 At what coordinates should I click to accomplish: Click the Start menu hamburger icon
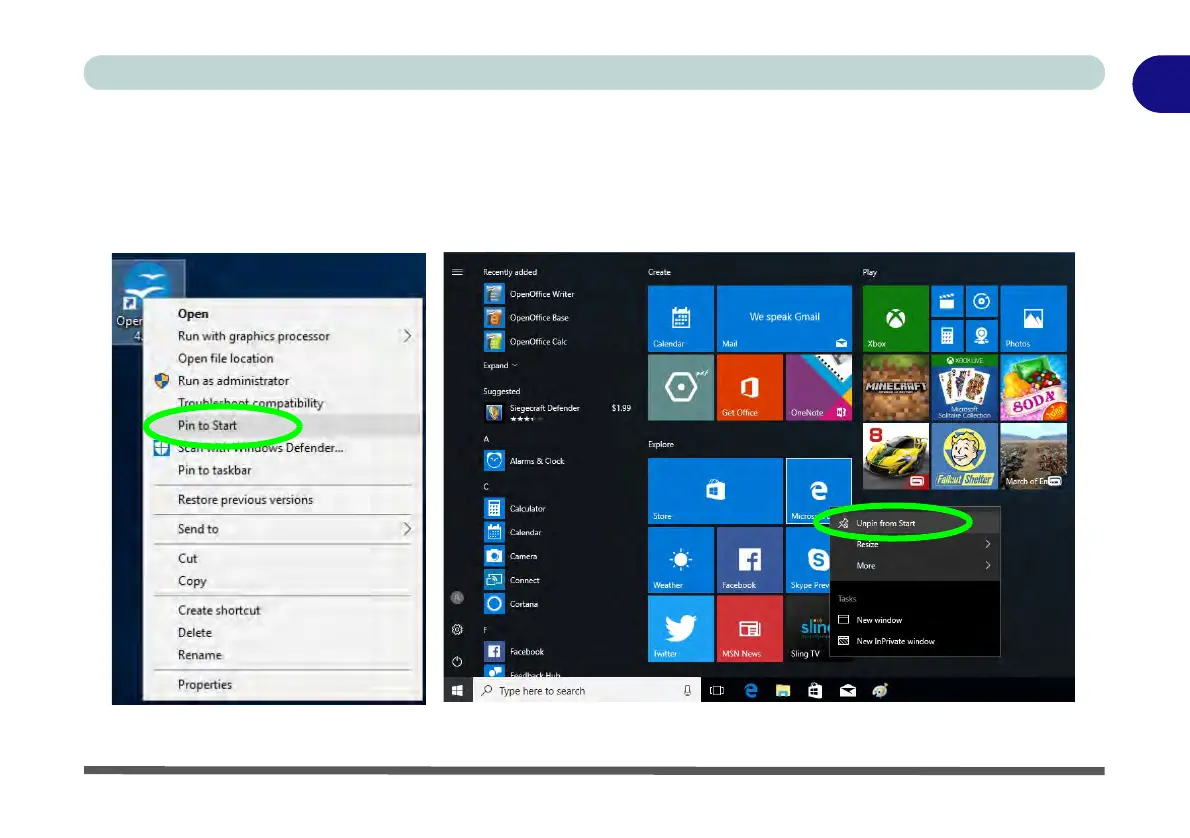457,272
